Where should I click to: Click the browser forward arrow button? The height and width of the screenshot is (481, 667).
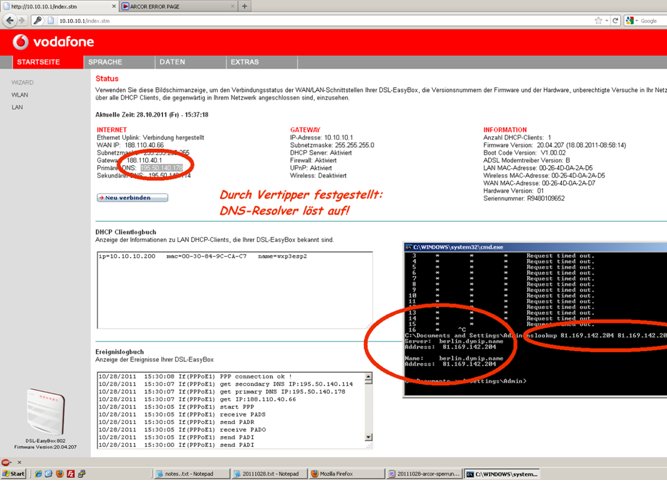[x=21, y=20]
